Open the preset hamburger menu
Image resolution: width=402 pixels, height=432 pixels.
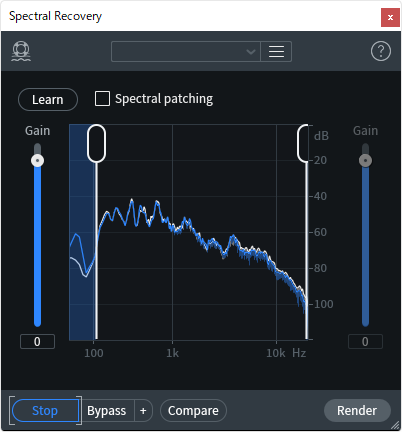click(276, 51)
